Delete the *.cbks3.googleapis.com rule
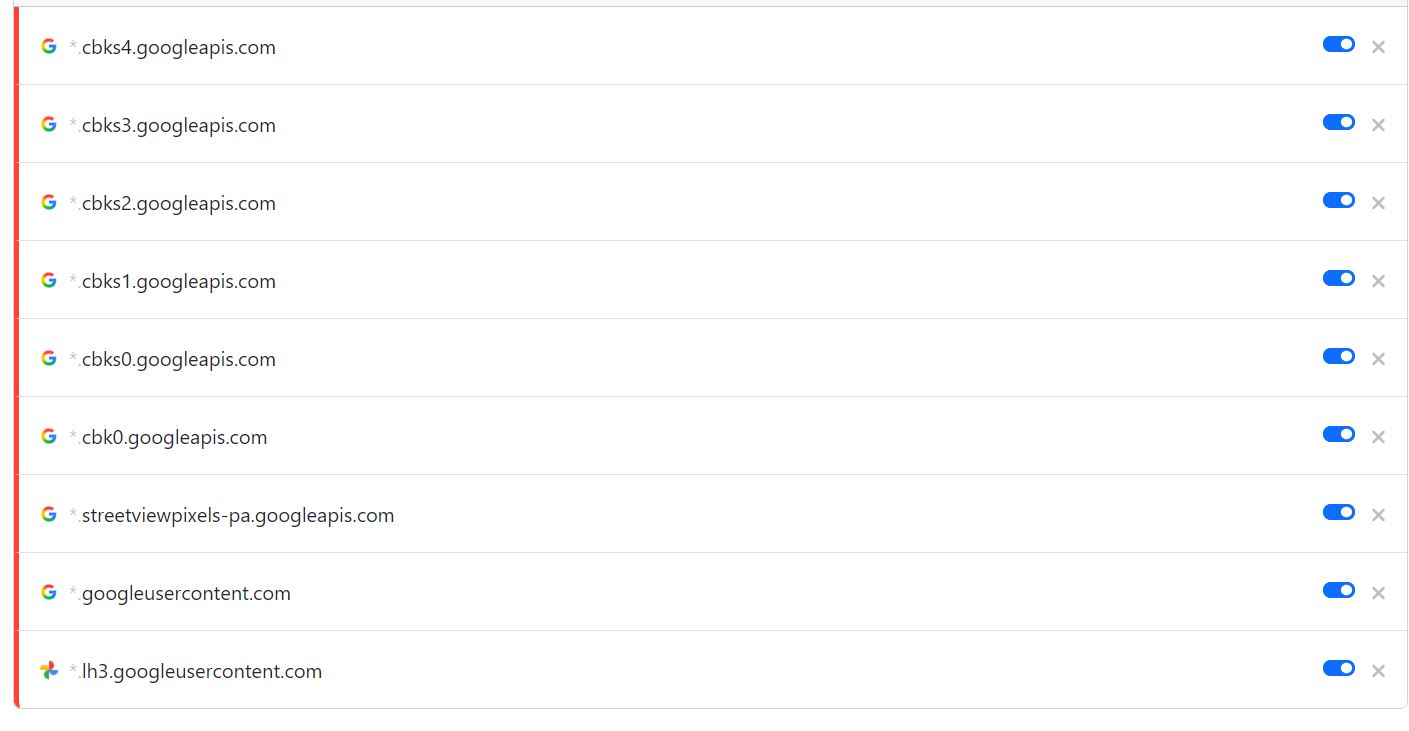Viewport: 1409px width, 731px height. point(1378,125)
